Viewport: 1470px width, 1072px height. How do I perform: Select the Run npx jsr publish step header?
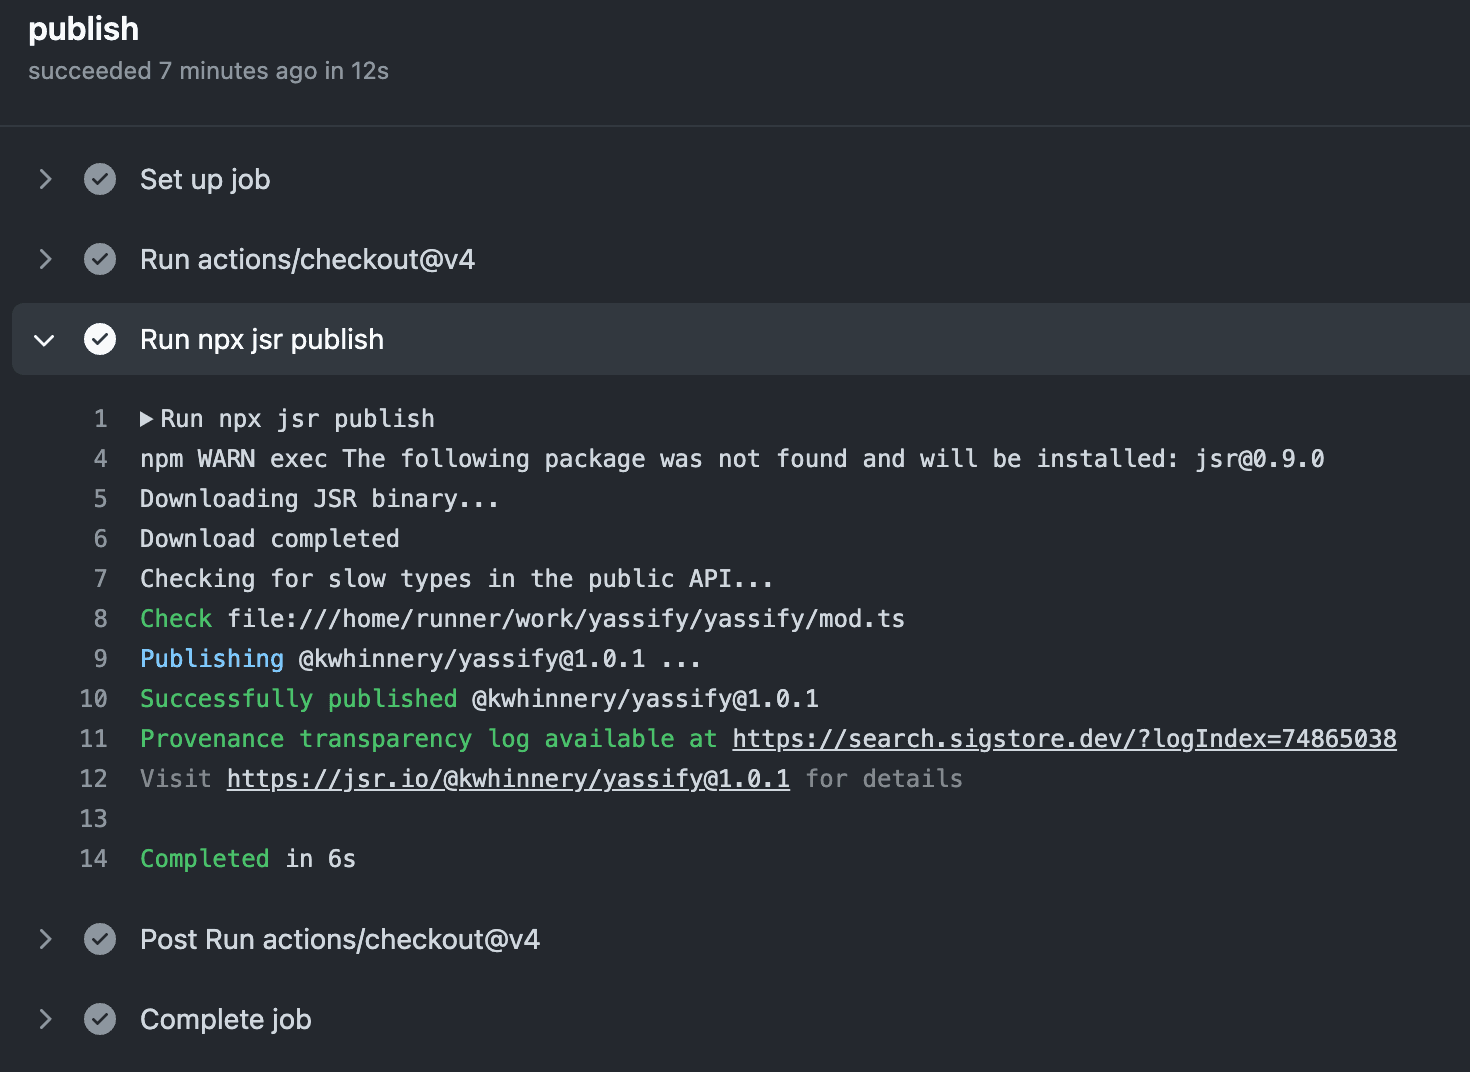(741, 339)
